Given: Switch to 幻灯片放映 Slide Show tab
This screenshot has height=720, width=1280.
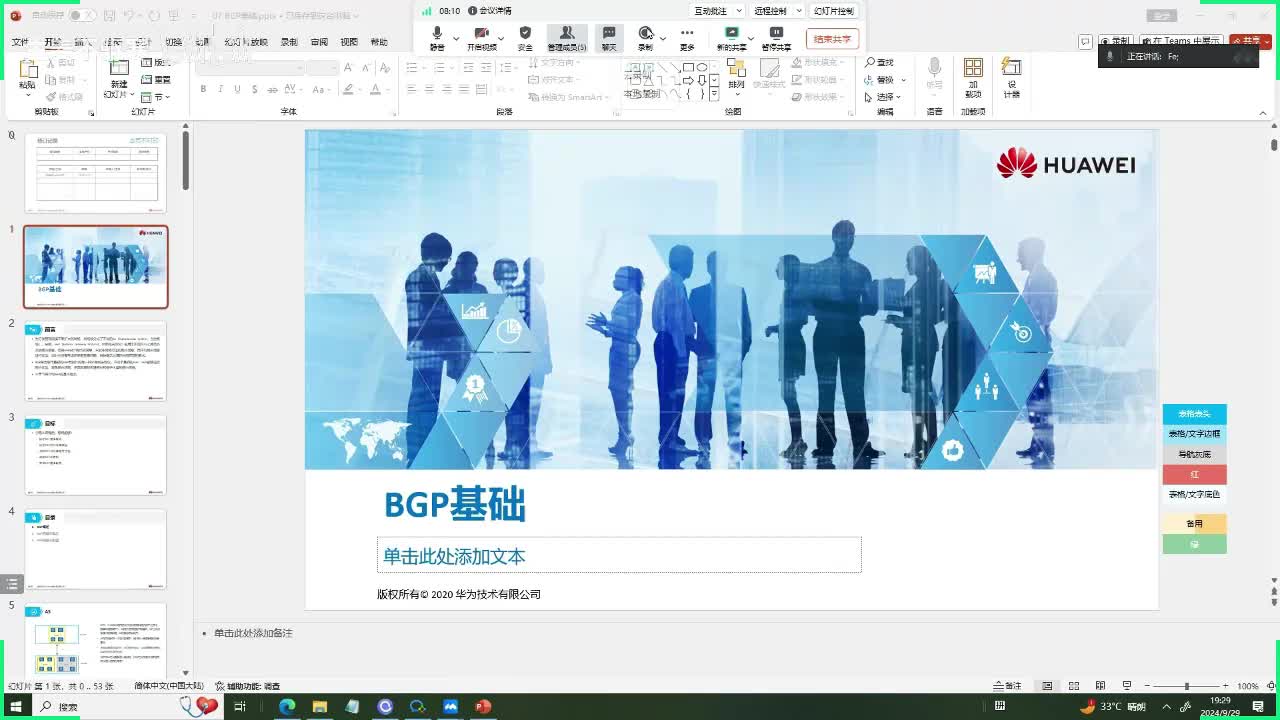Looking at the screenshot, I should 246,43.
